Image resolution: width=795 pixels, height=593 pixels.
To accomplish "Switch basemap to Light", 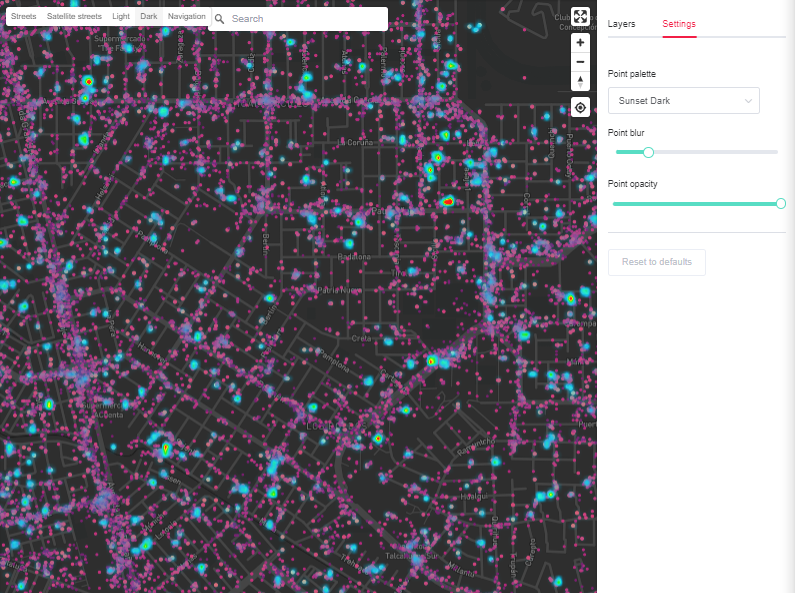I will [x=121, y=16].
